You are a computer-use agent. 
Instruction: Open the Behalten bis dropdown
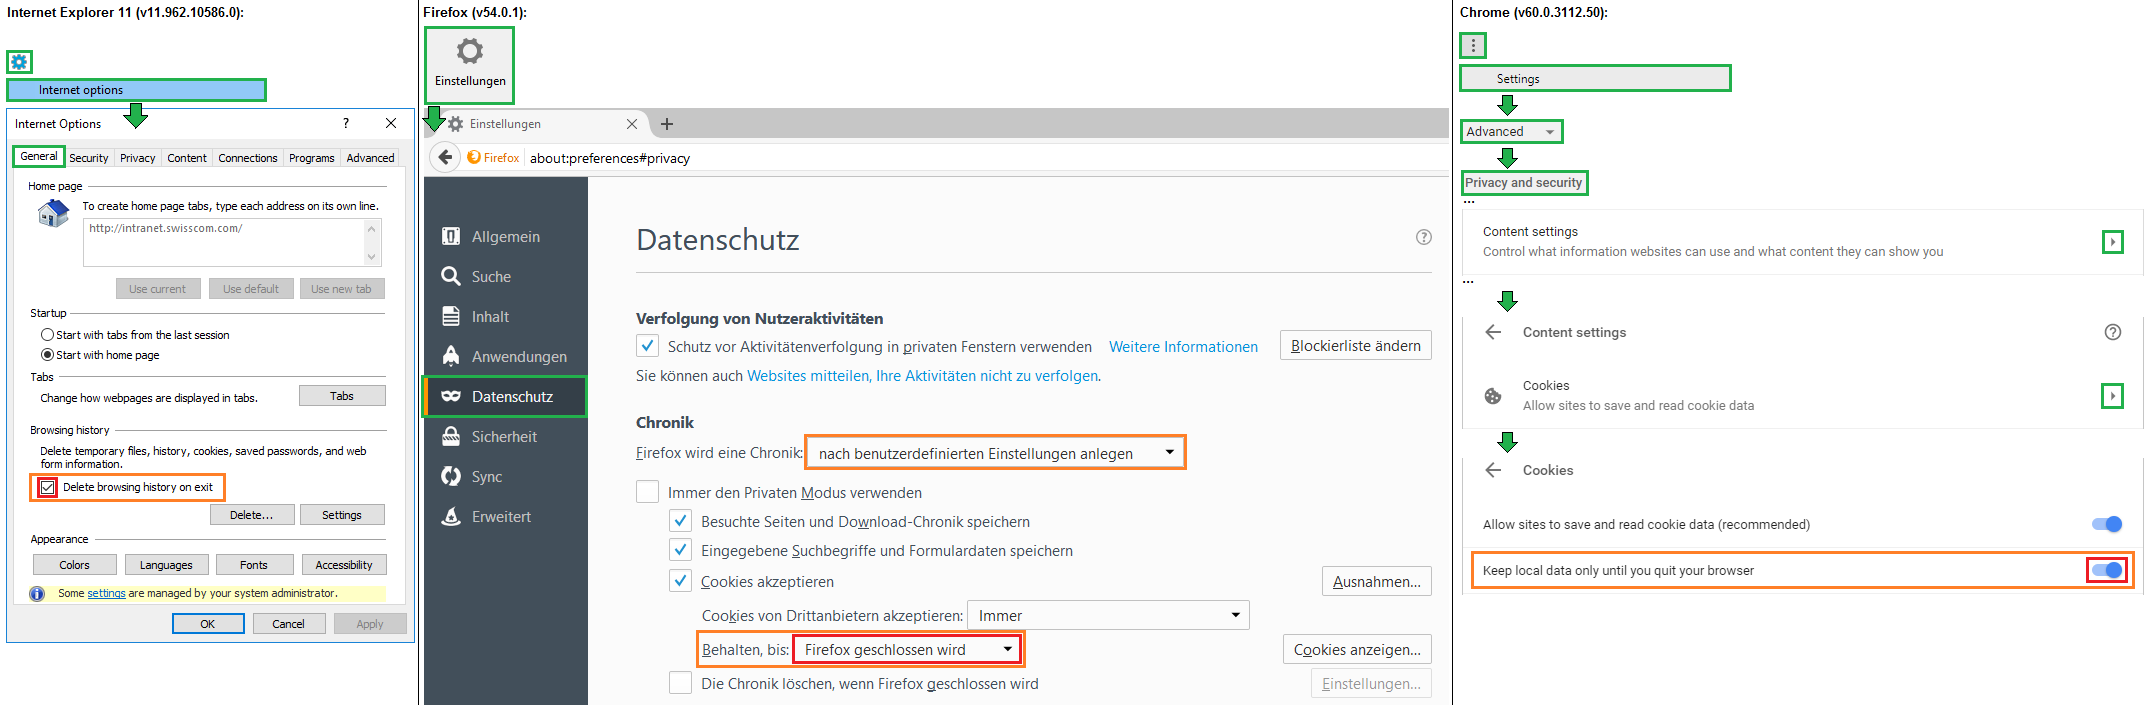coord(907,650)
